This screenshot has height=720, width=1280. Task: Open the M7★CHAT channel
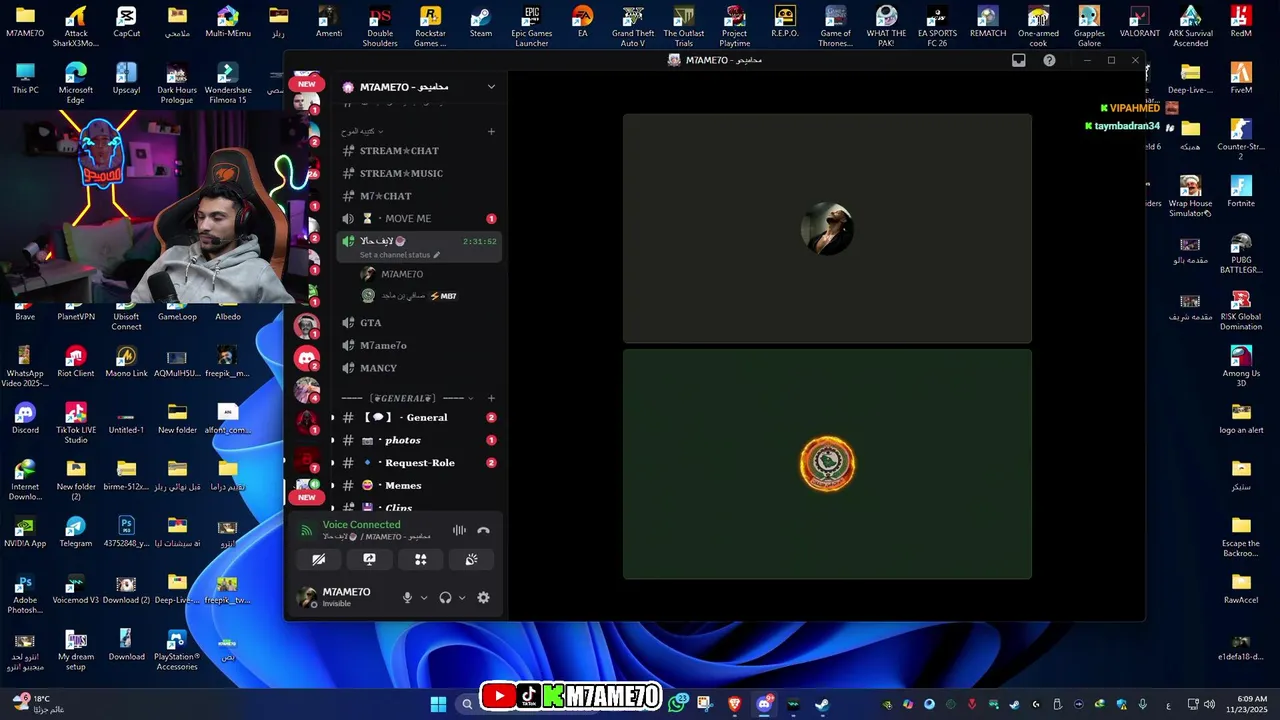click(x=419, y=196)
